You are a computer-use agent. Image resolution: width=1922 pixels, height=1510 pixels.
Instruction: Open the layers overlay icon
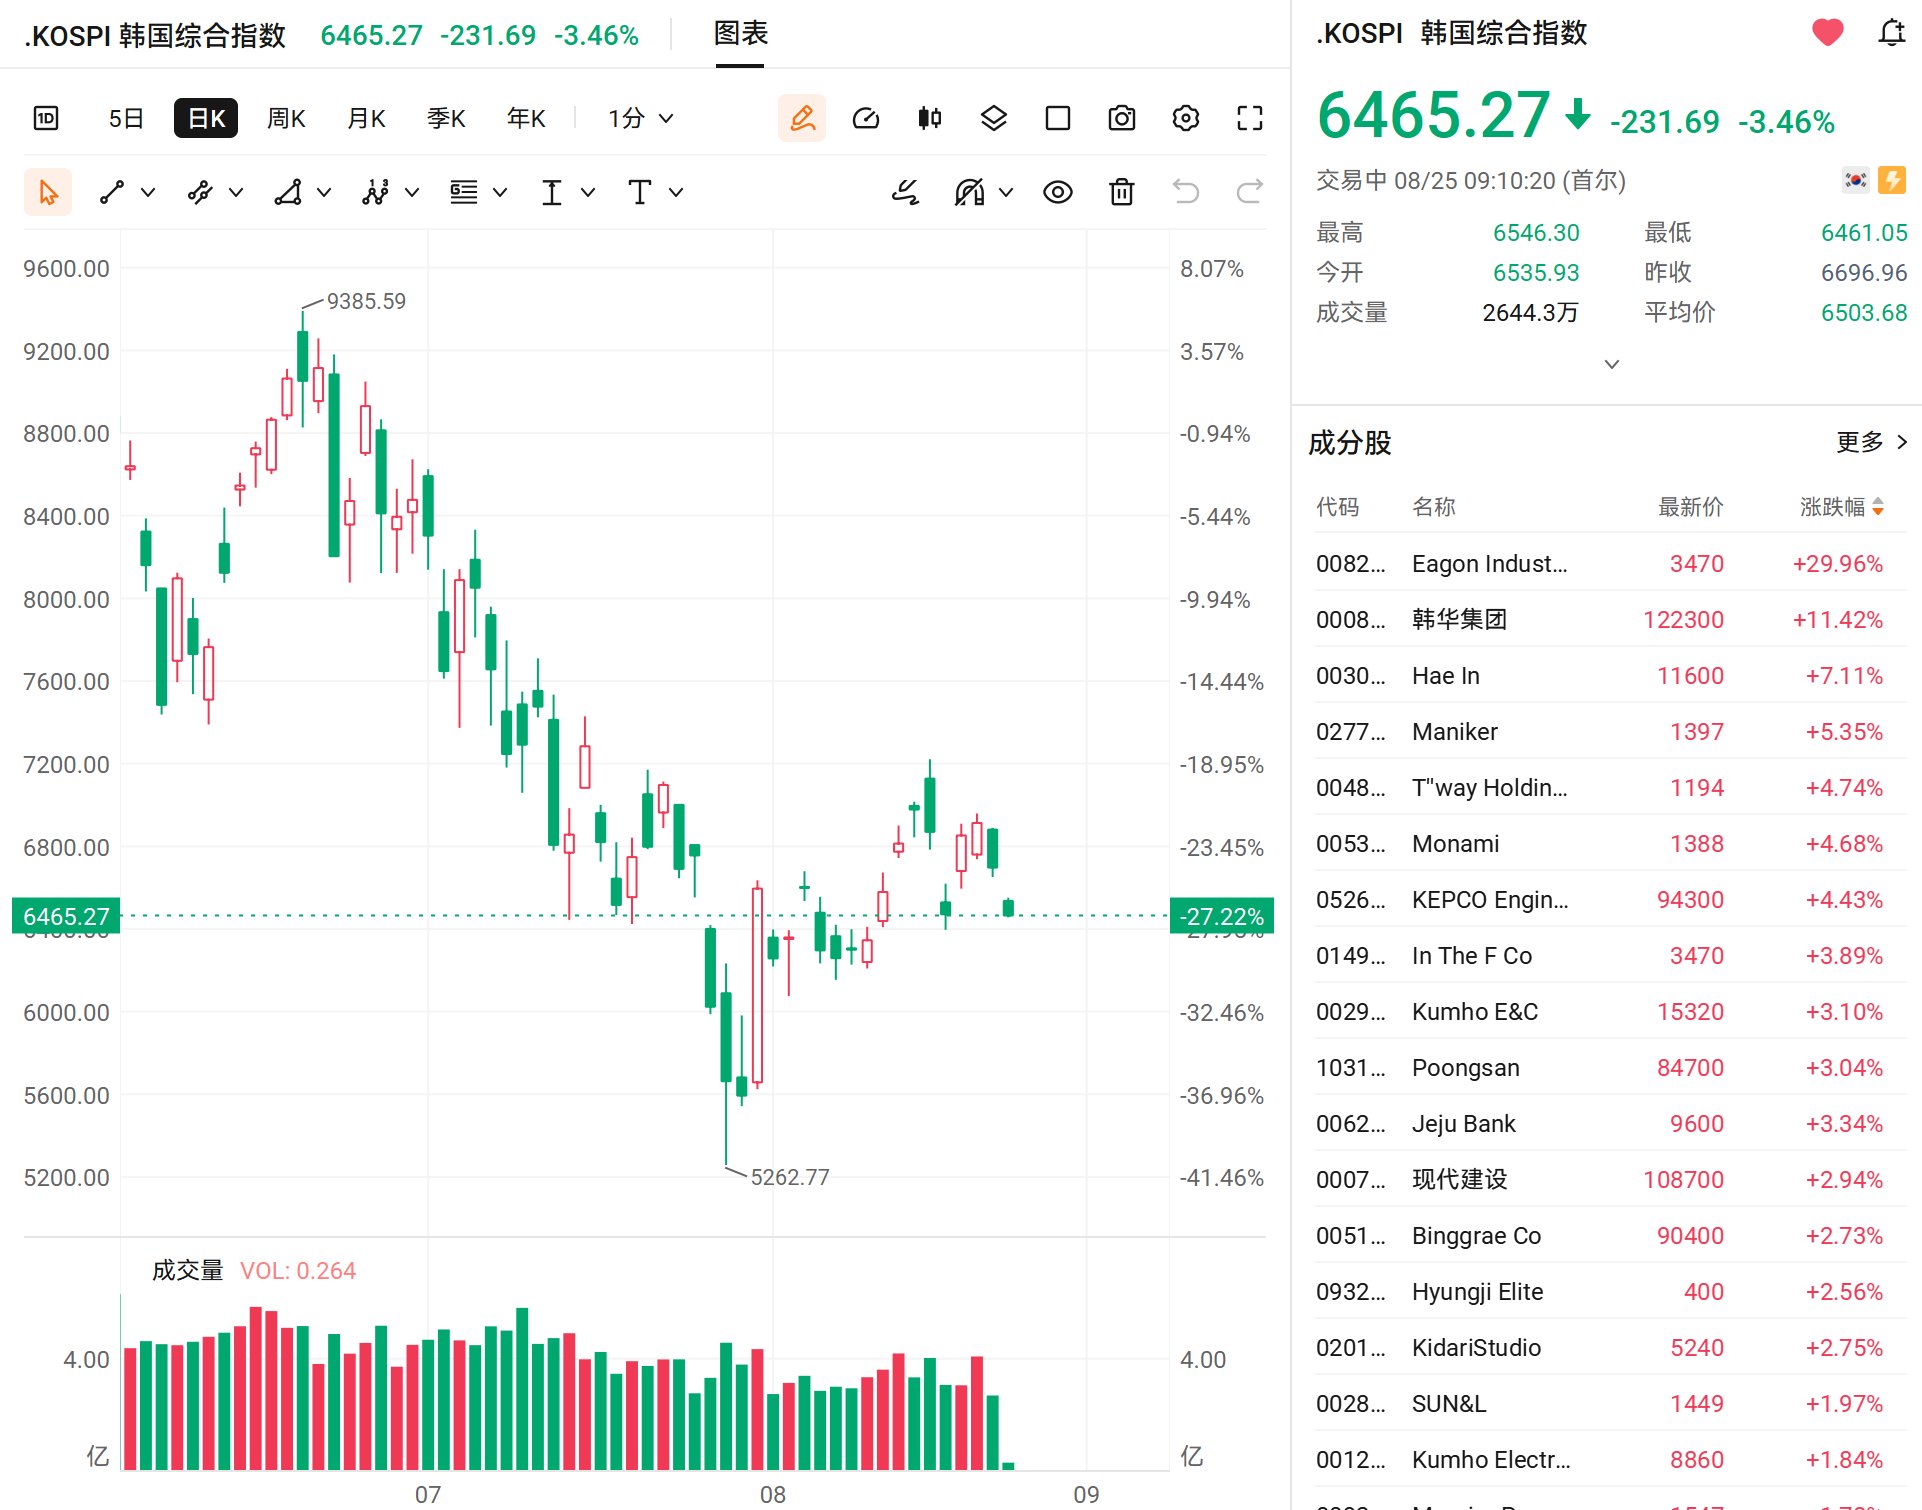coord(994,118)
